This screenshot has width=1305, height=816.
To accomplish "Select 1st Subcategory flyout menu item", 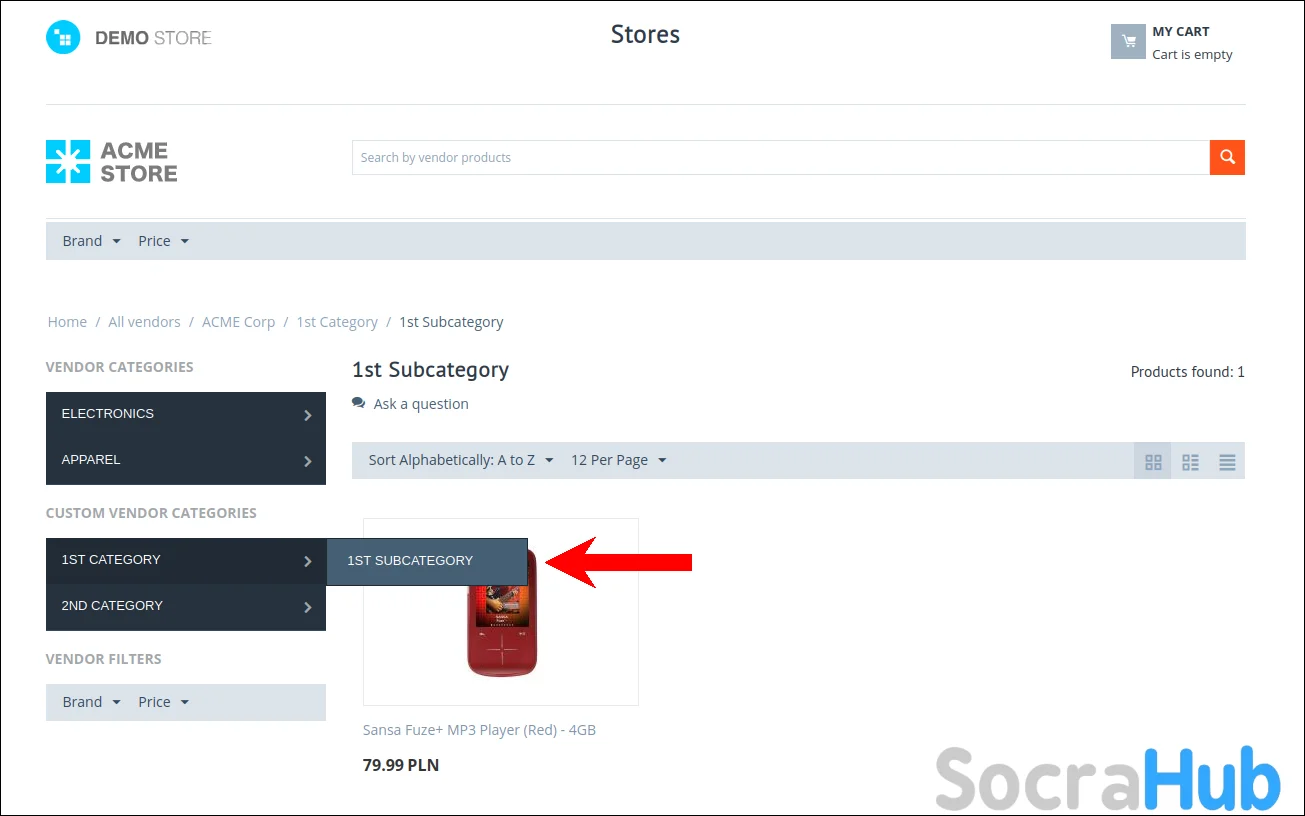I will coord(427,561).
